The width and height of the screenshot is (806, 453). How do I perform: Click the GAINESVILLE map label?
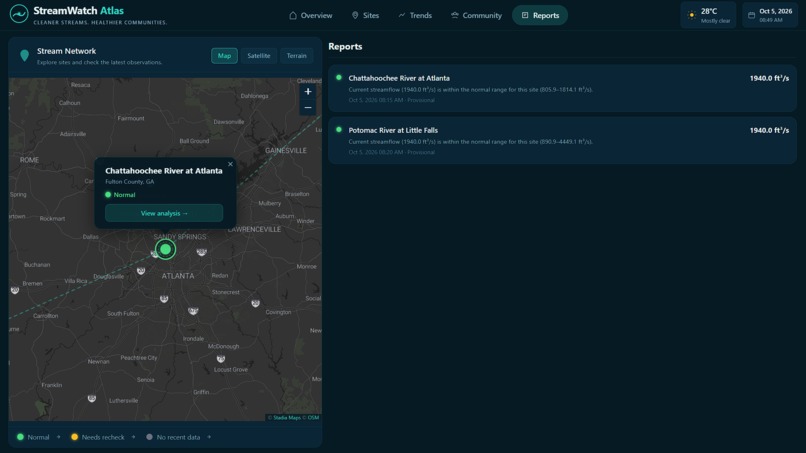(x=286, y=151)
